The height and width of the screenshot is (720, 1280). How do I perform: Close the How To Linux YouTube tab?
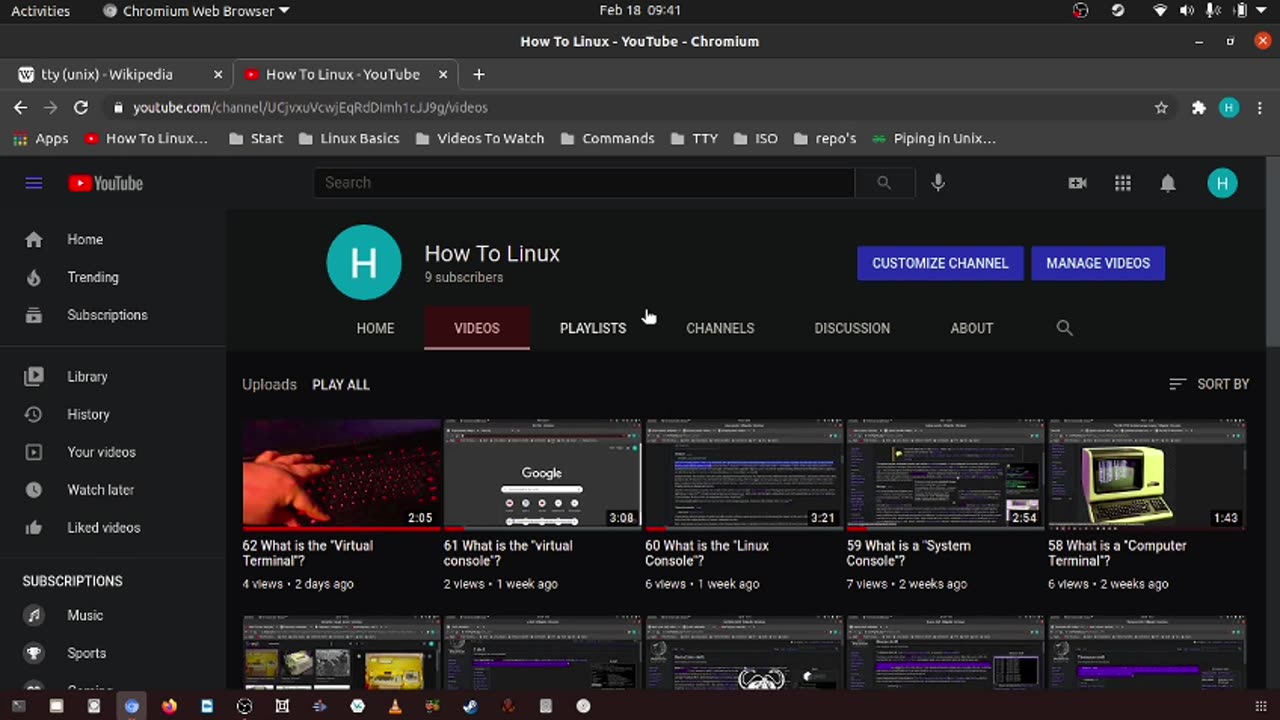[x=442, y=74]
